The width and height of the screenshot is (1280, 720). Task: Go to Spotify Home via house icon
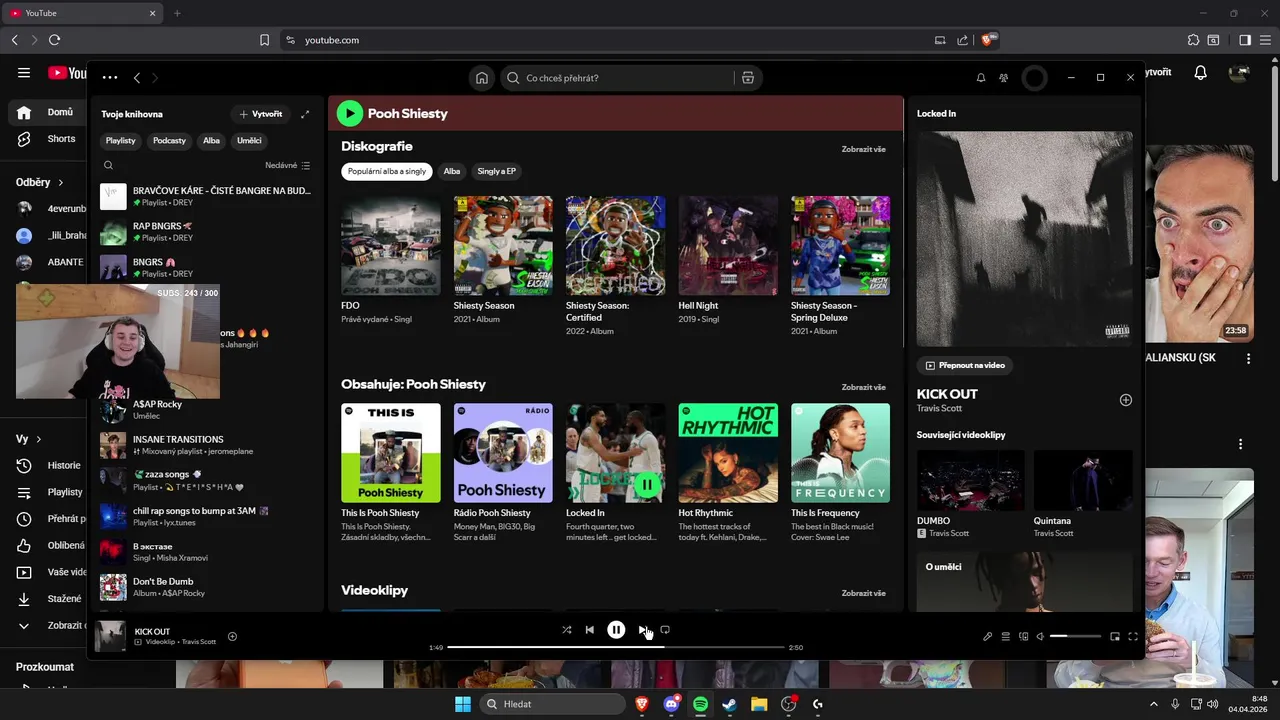point(482,78)
